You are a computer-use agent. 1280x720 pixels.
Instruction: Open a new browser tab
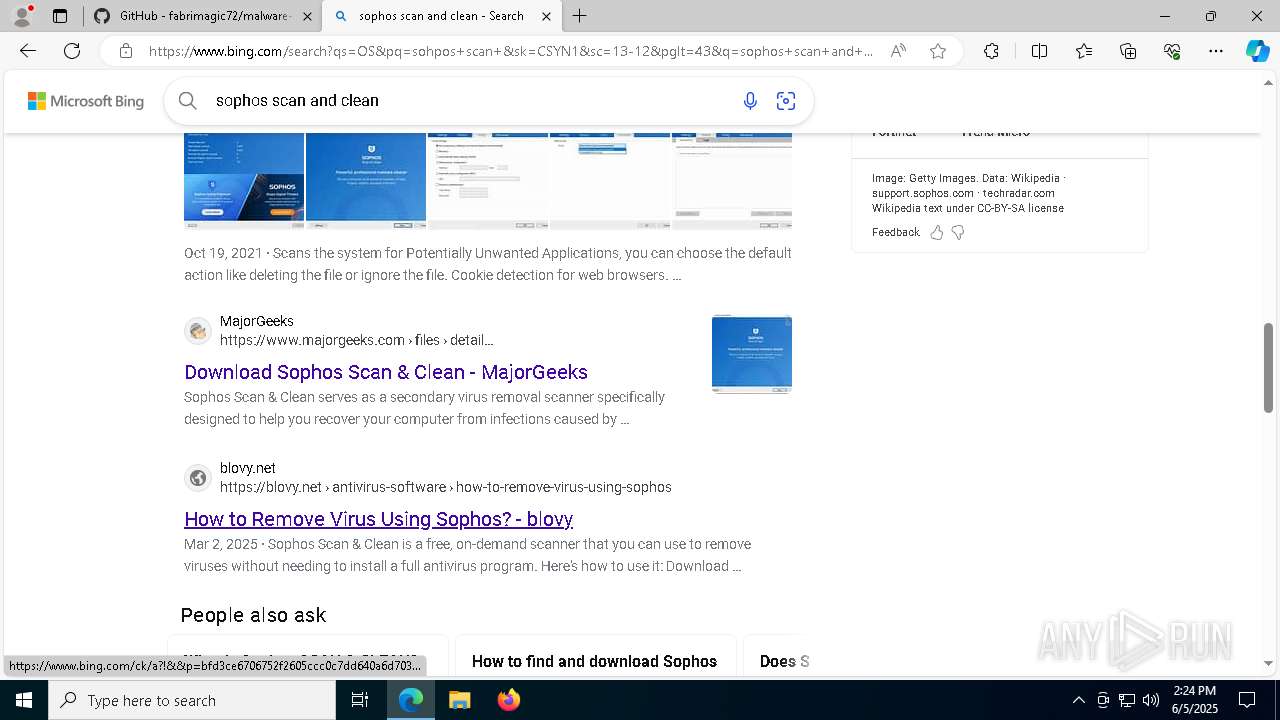click(580, 16)
